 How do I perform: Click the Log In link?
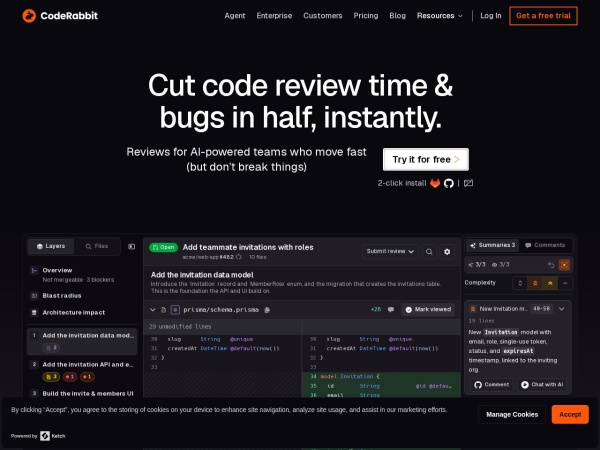click(x=491, y=16)
